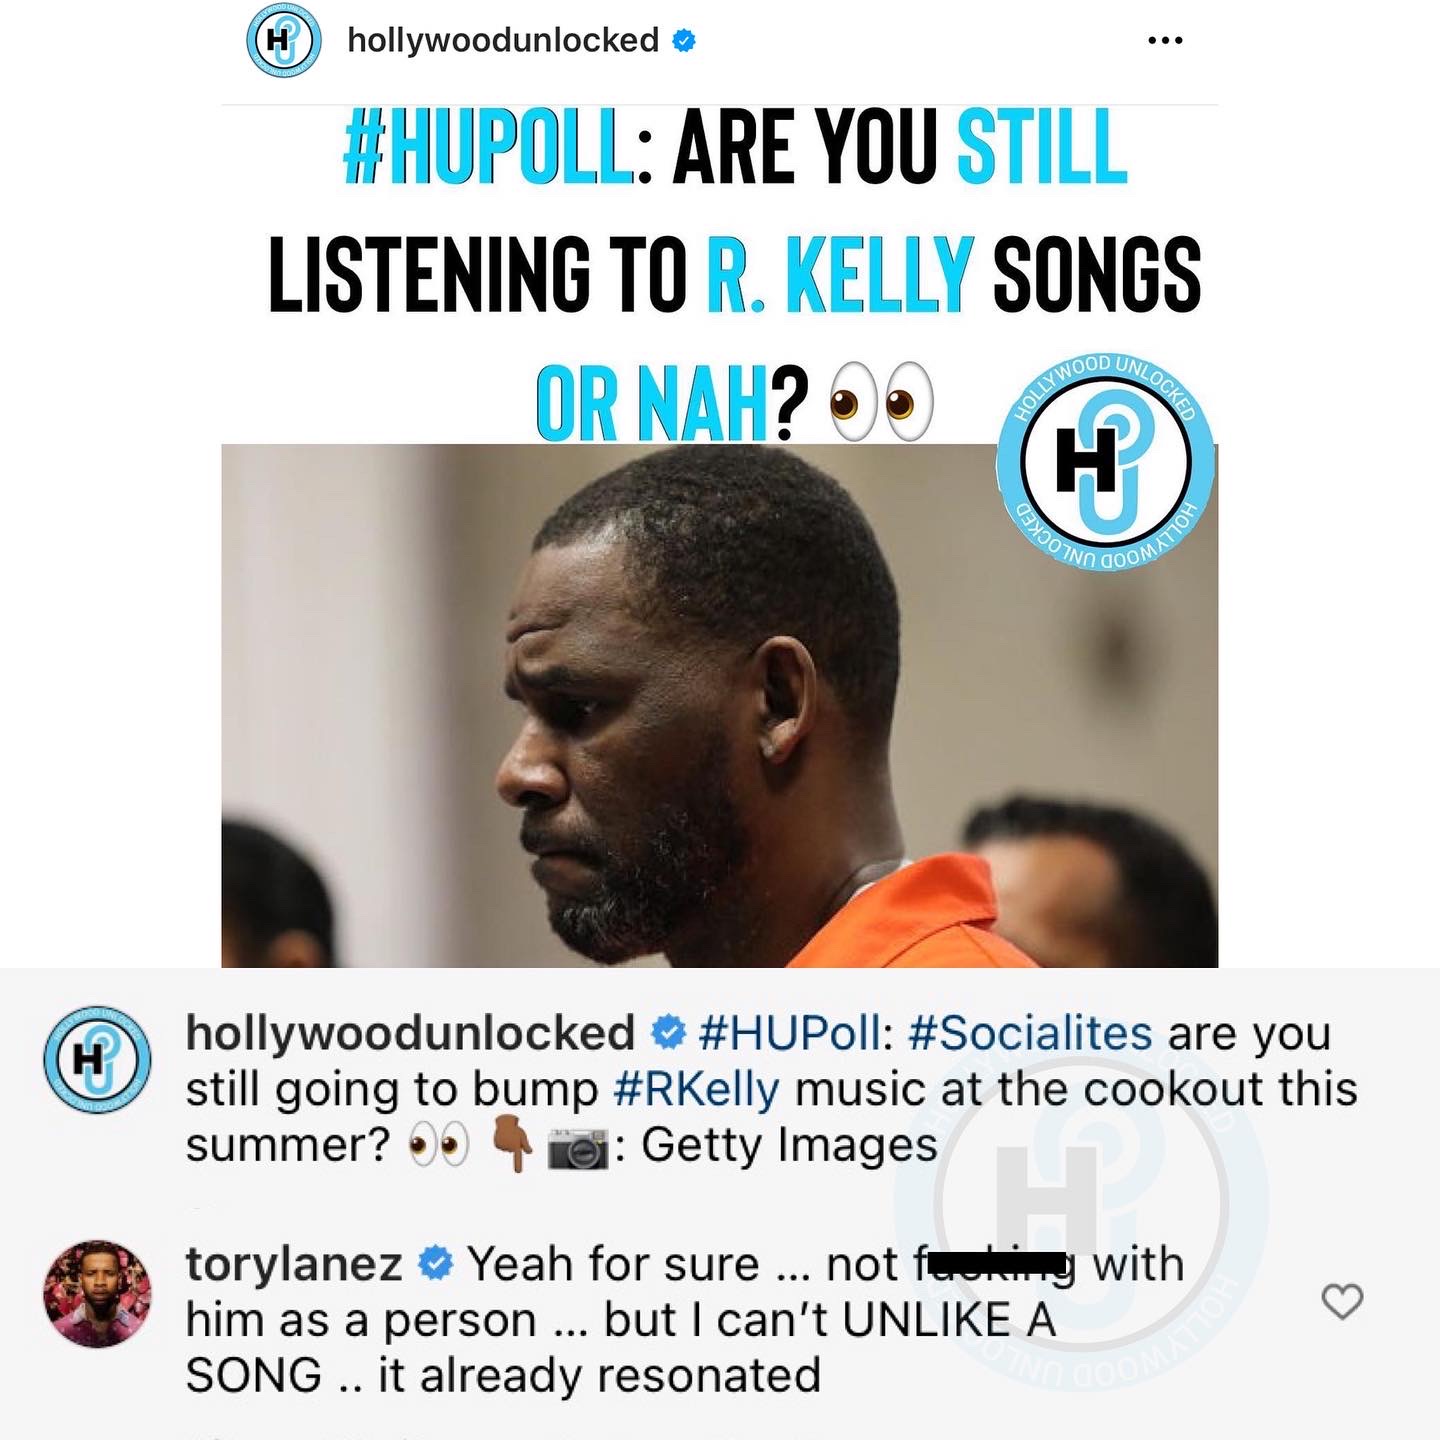This screenshot has height=1440, width=1440.
Task: Open the #RKelly hashtag link
Action: (696, 1089)
